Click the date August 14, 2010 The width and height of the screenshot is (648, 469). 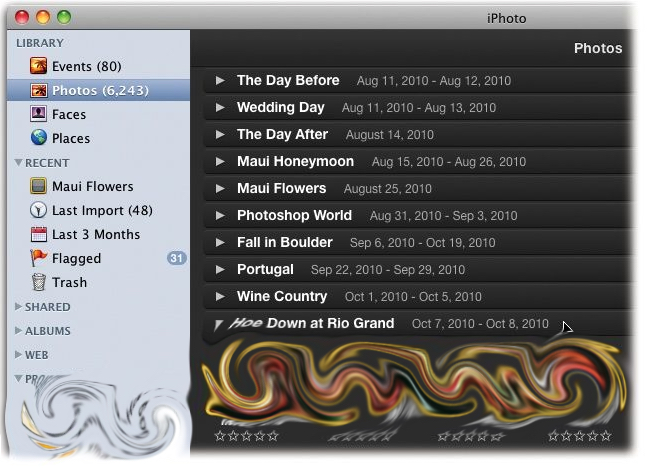pos(390,135)
